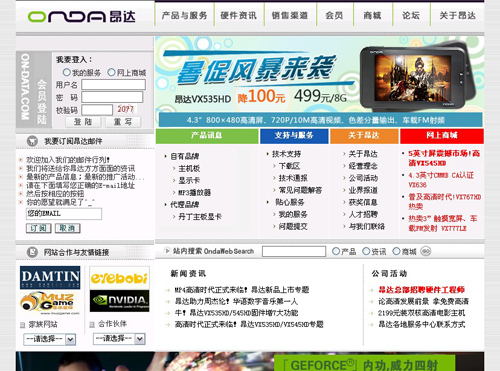The height and width of the screenshot is (371, 500).
Task: Click the 用户名 input field
Action: pyautogui.click(x=113, y=85)
